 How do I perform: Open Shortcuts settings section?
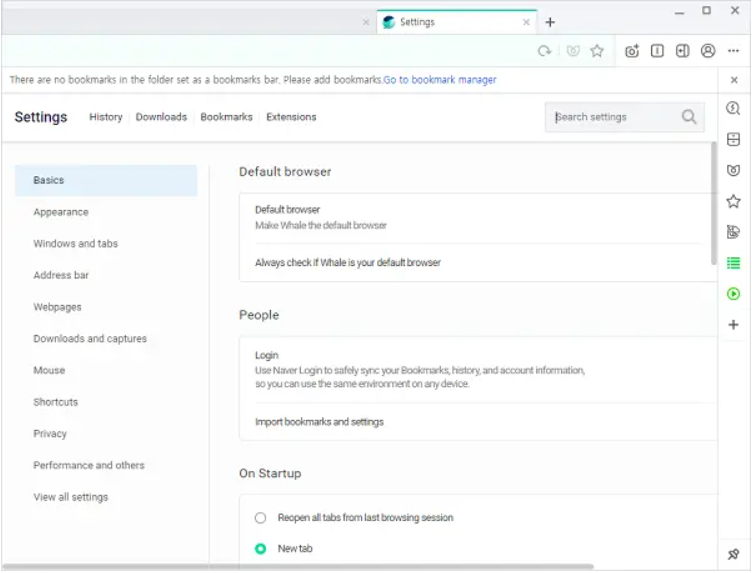tap(55, 402)
